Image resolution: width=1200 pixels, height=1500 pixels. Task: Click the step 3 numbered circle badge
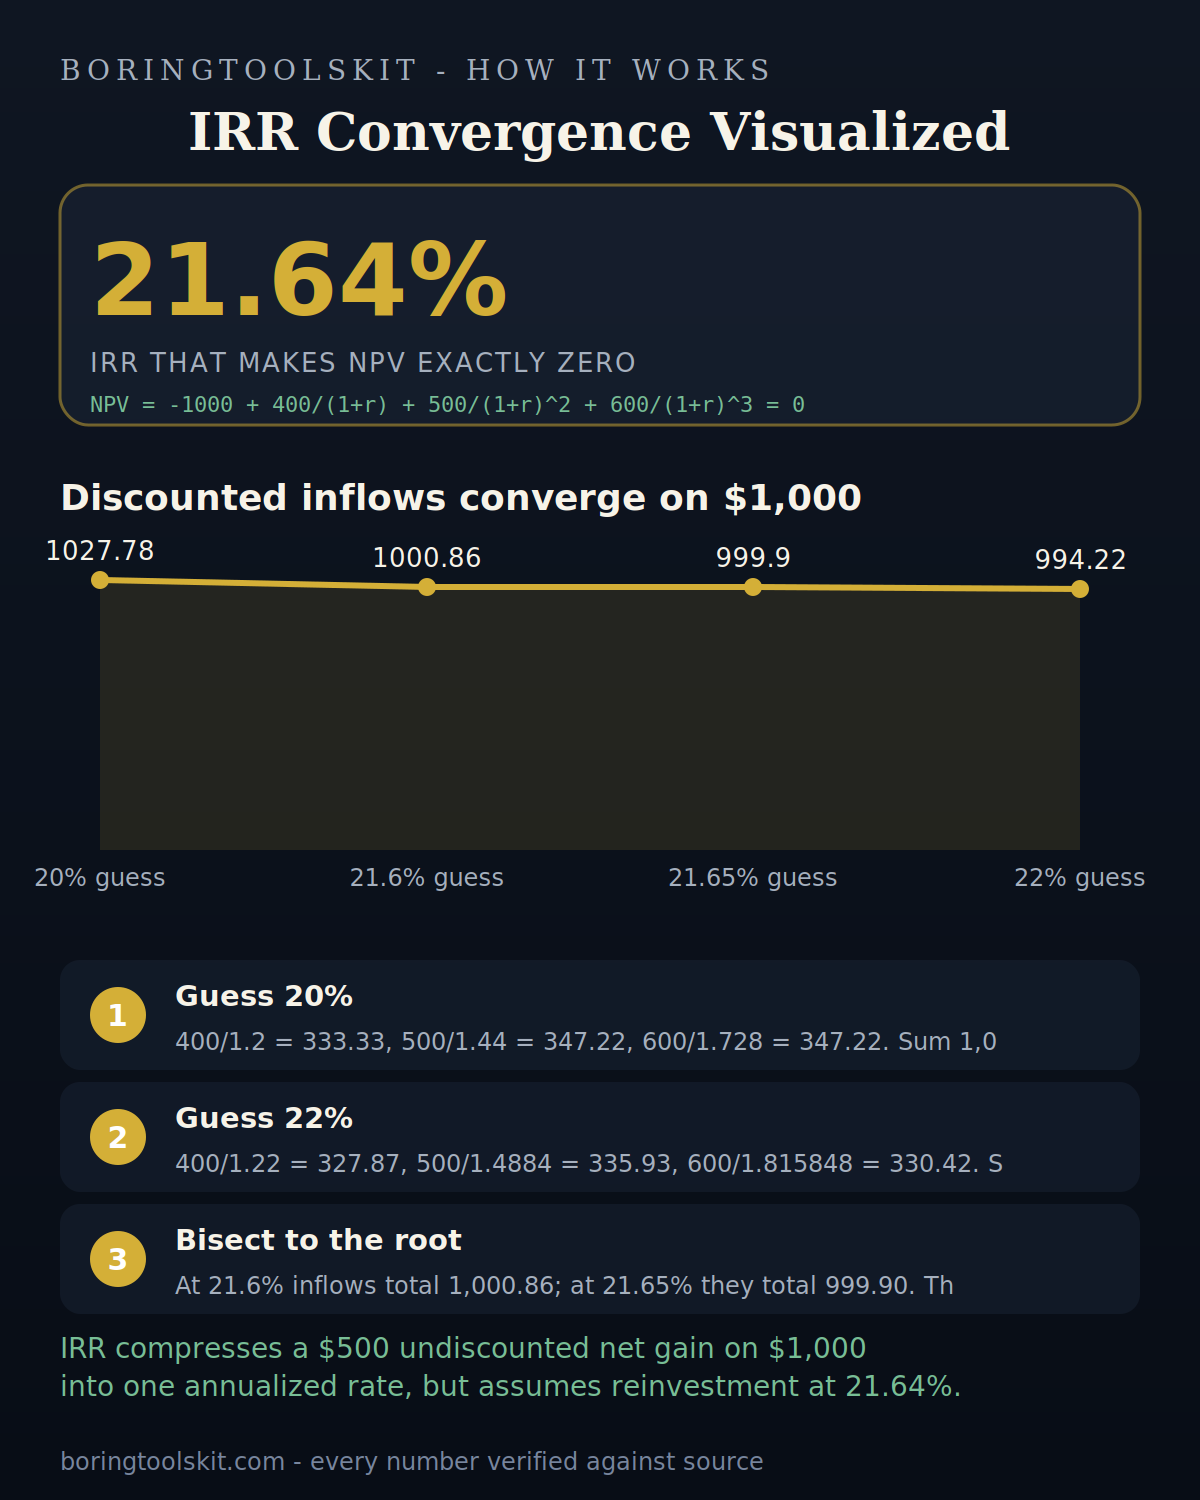[118, 1259]
